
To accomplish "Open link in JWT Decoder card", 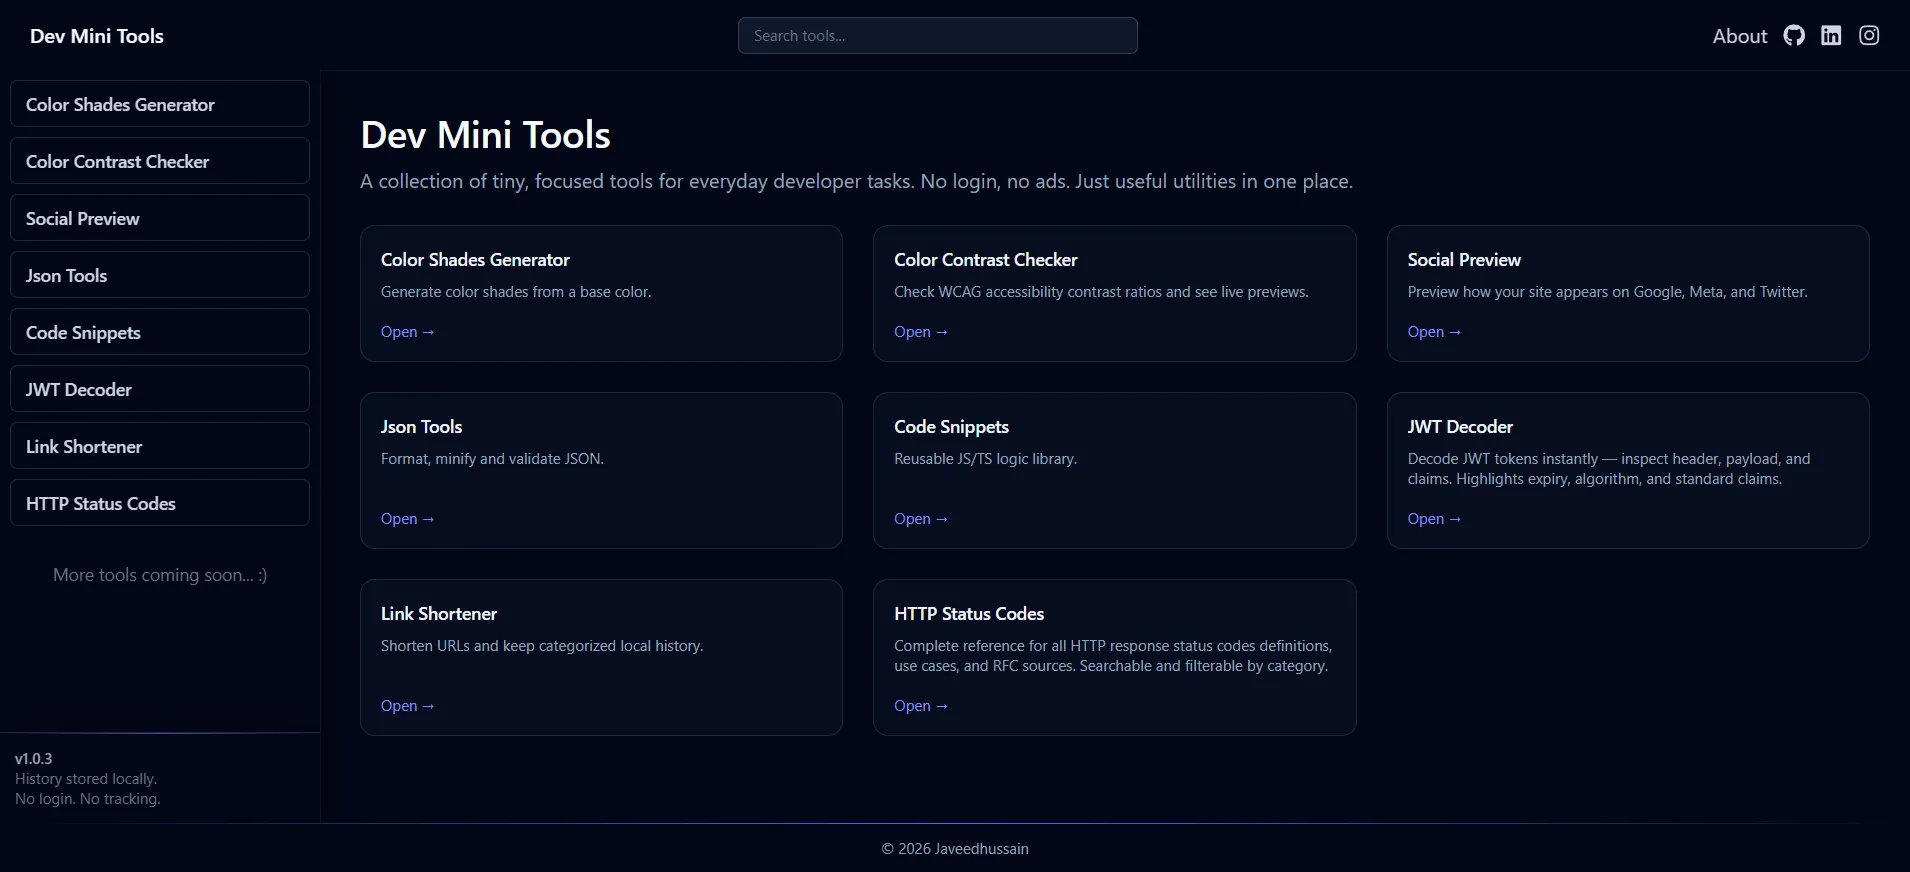I will click(x=1434, y=519).
